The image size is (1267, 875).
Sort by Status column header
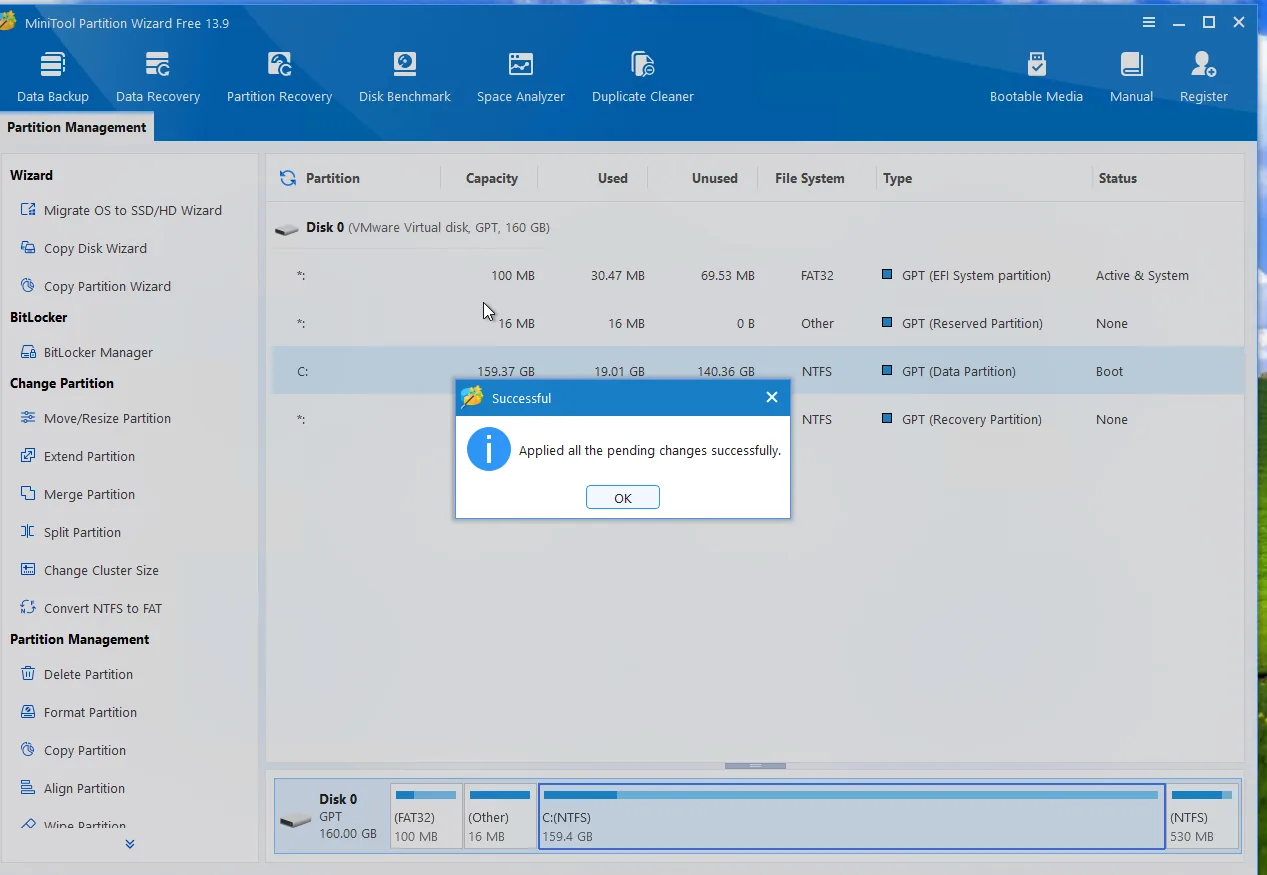tap(1117, 178)
